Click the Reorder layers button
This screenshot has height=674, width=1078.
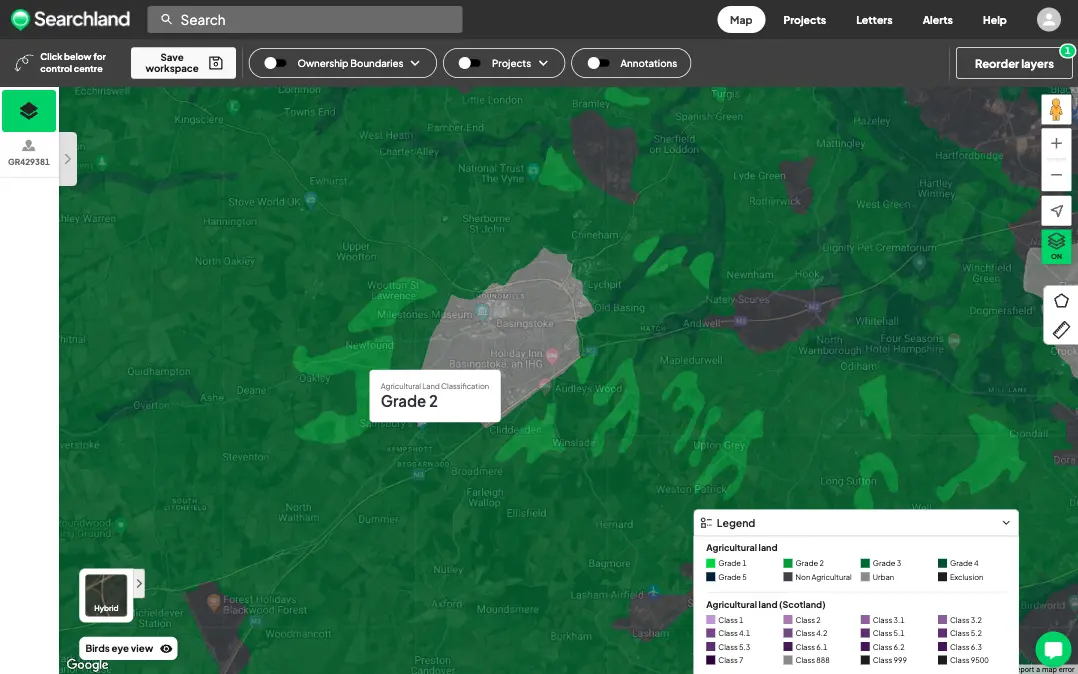tap(1014, 62)
